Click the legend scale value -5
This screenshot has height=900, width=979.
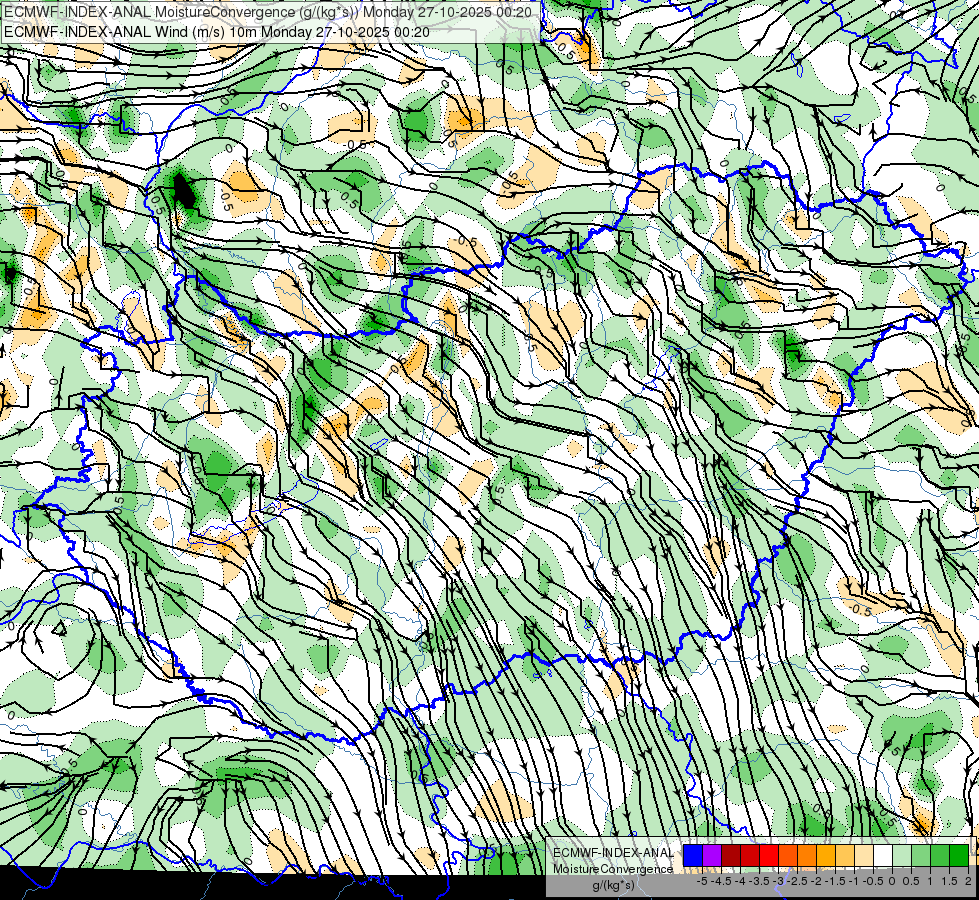(x=702, y=881)
